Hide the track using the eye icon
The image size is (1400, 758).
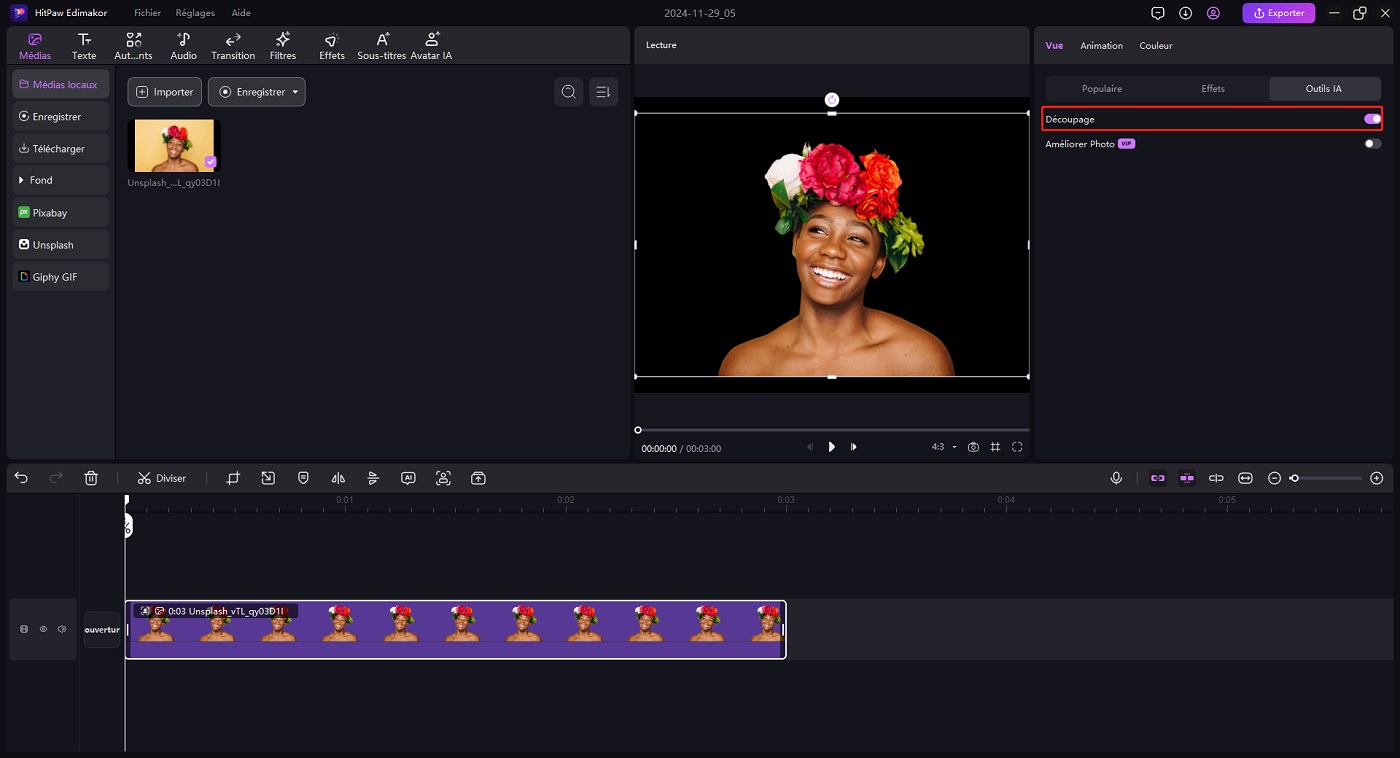43,629
